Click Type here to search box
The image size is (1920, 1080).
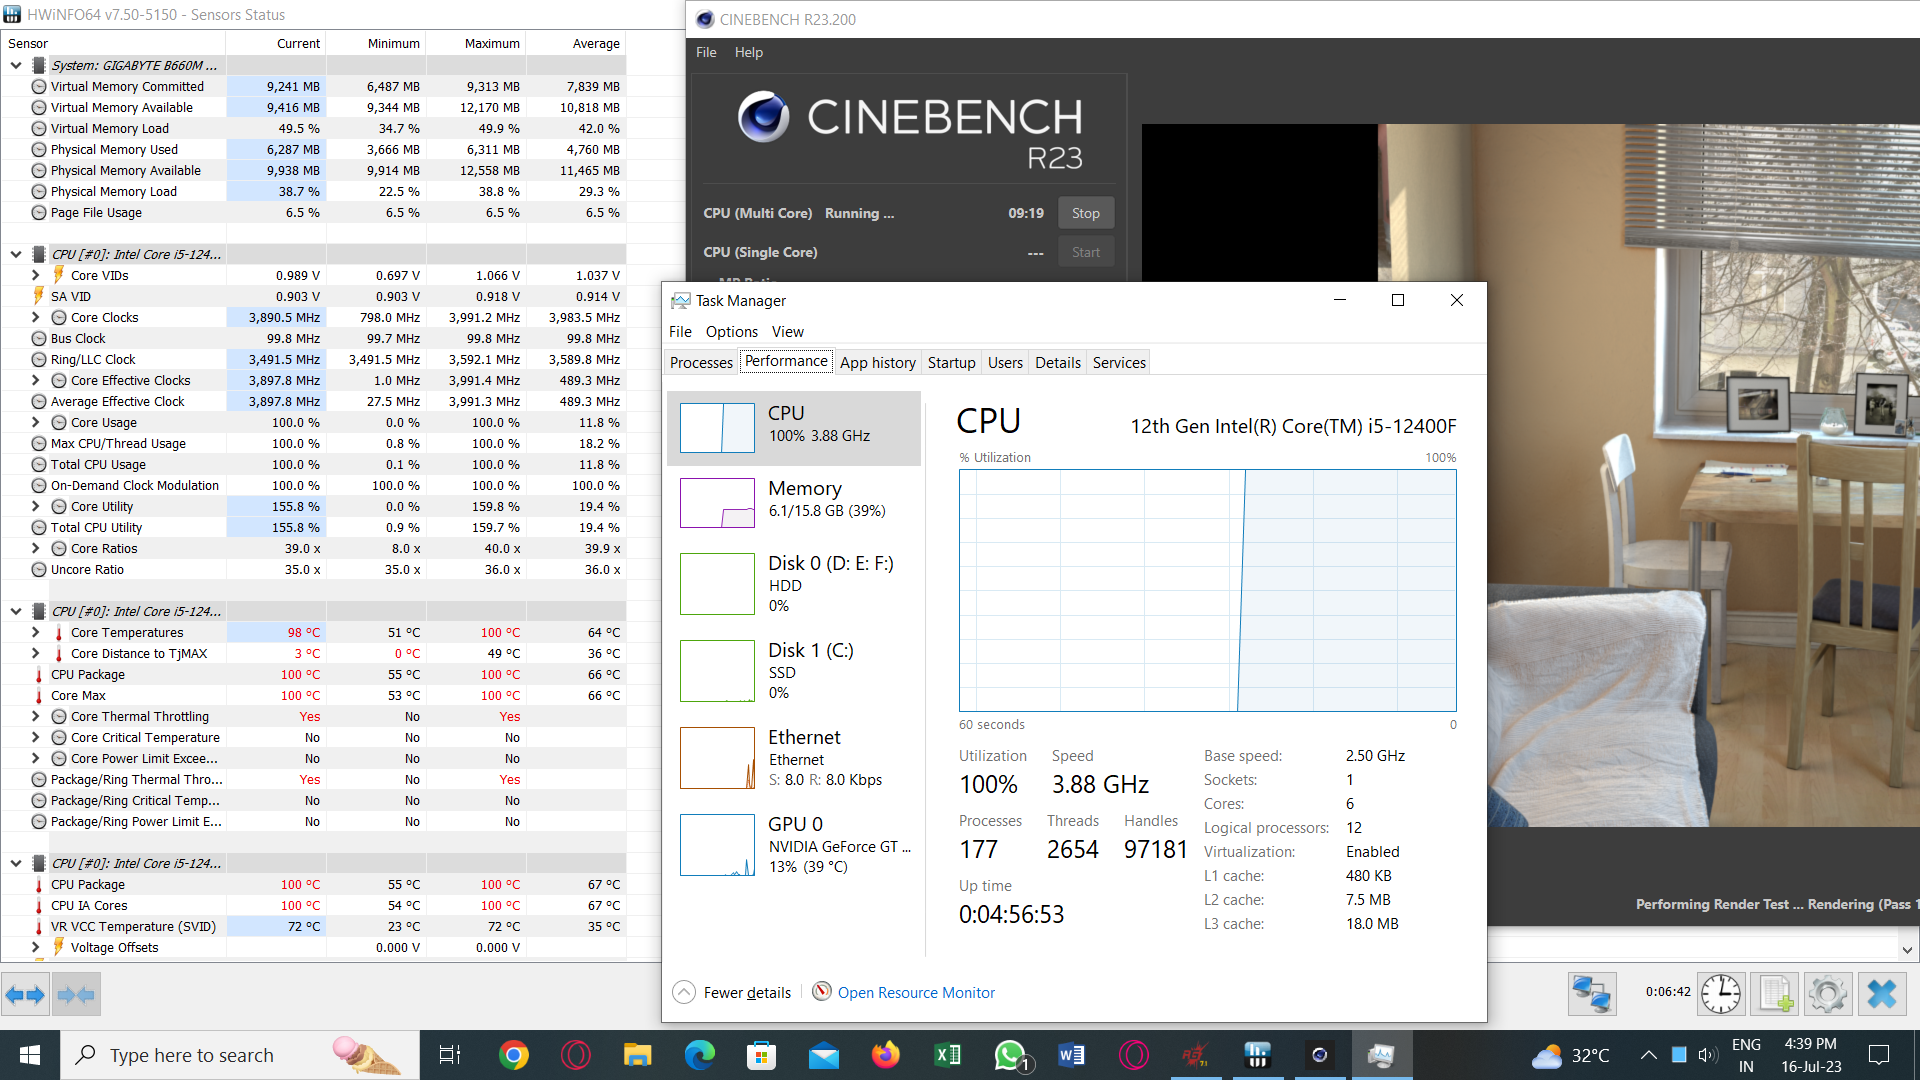pos(240,1055)
